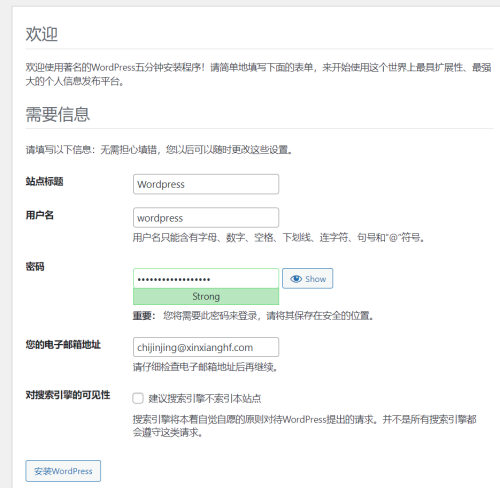Tick the search engine visibility checkbox
The height and width of the screenshot is (488, 500).
(x=138, y=398)
